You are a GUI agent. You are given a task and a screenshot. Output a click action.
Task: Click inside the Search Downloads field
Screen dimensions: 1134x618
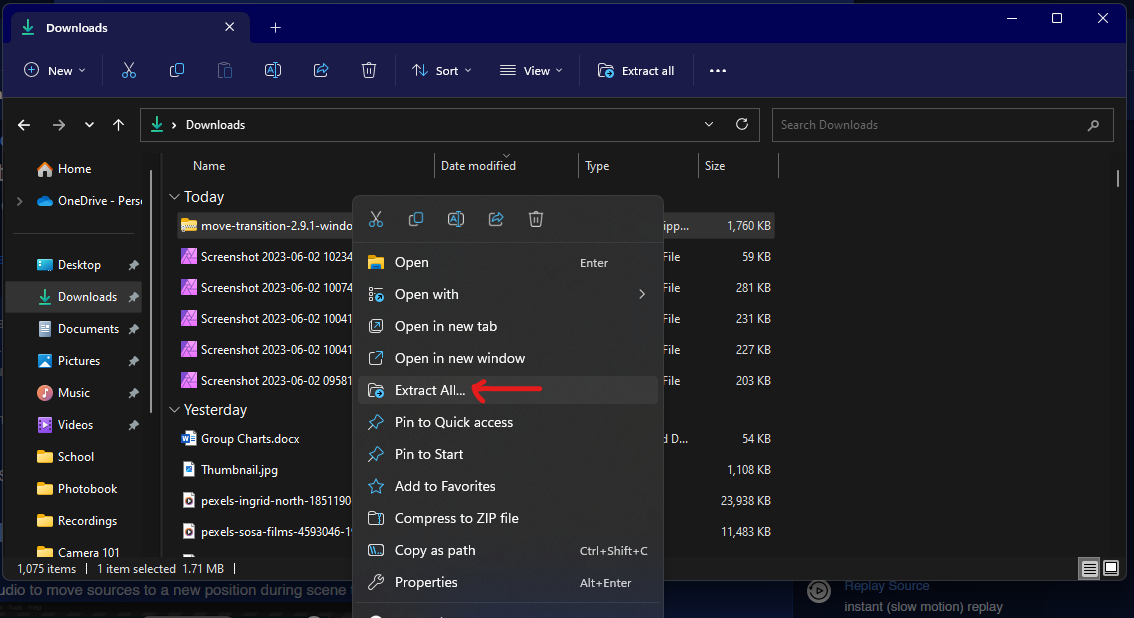[x=940, y=124]
